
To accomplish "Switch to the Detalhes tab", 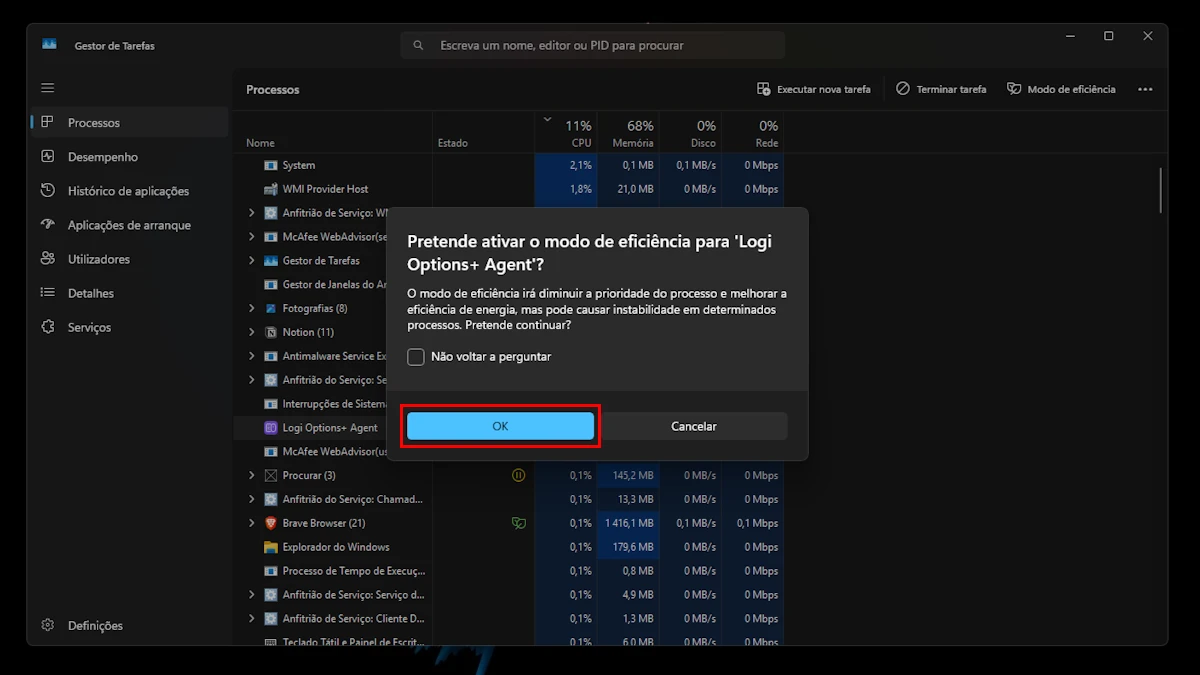I will click(x=90, y=293).
